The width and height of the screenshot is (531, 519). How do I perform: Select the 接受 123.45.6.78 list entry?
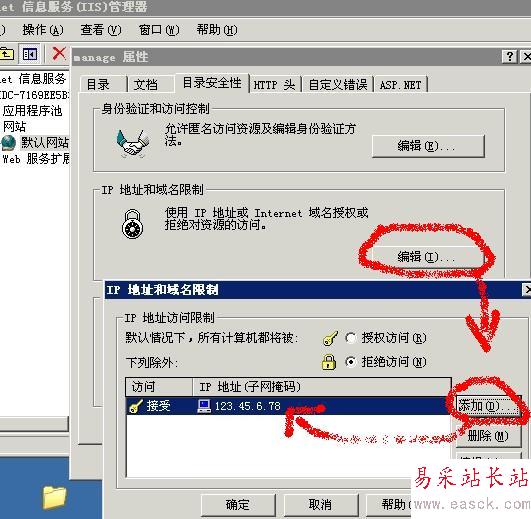tap(289, 406)
